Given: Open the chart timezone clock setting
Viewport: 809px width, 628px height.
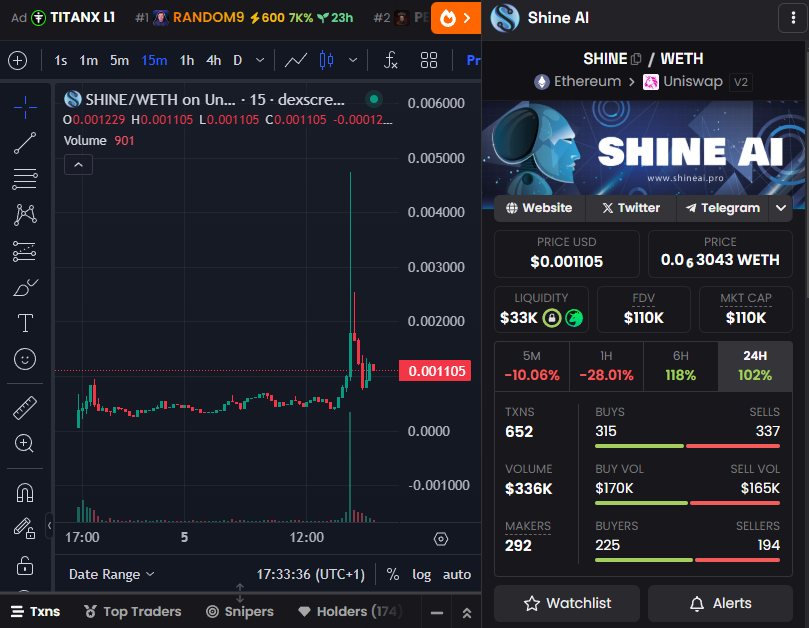Looking at the screenshot, I should (x=311, y=574).
